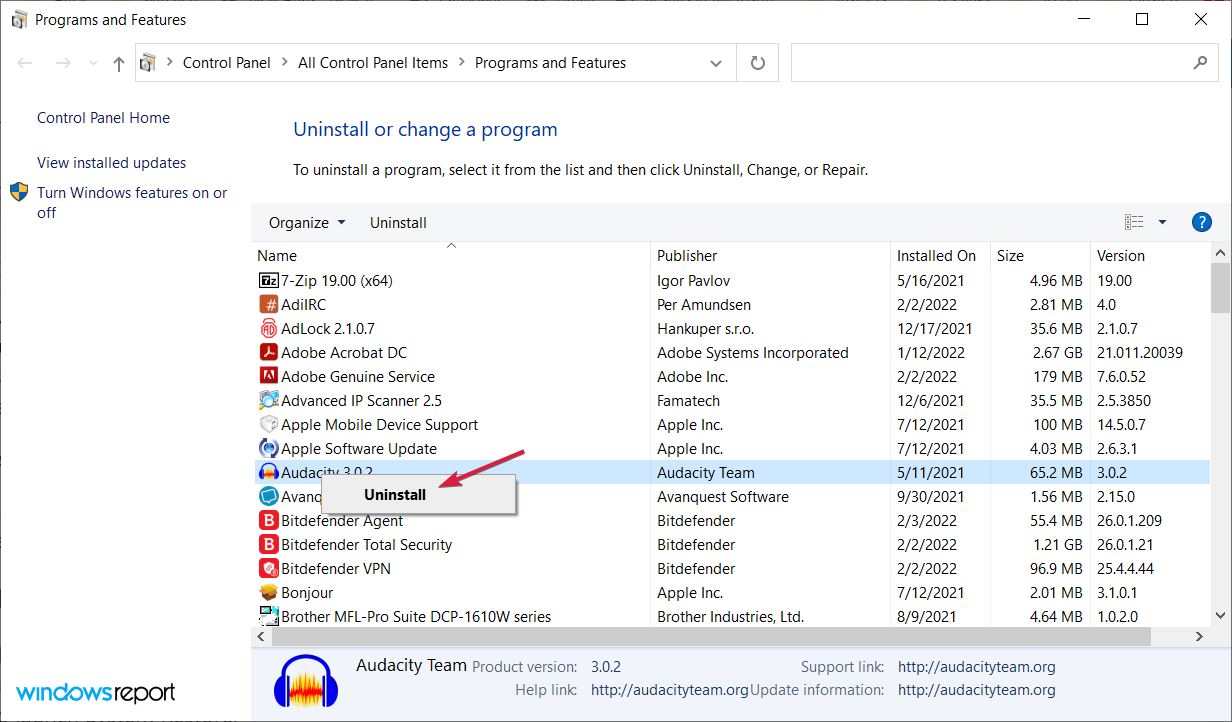
Task: Click the search magnifier icon
Action: (x=1200, y=62)
